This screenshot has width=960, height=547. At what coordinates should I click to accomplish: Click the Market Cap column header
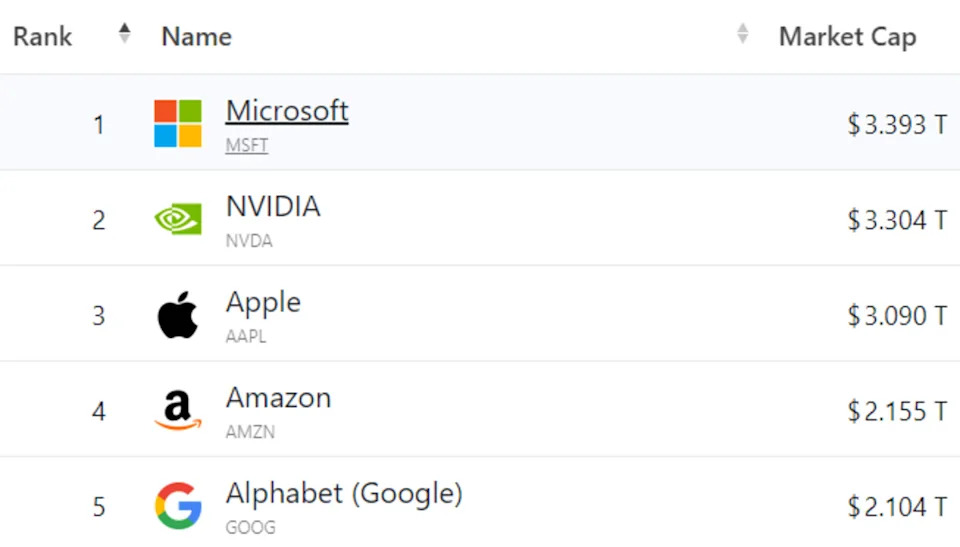(x=847, y=37)
